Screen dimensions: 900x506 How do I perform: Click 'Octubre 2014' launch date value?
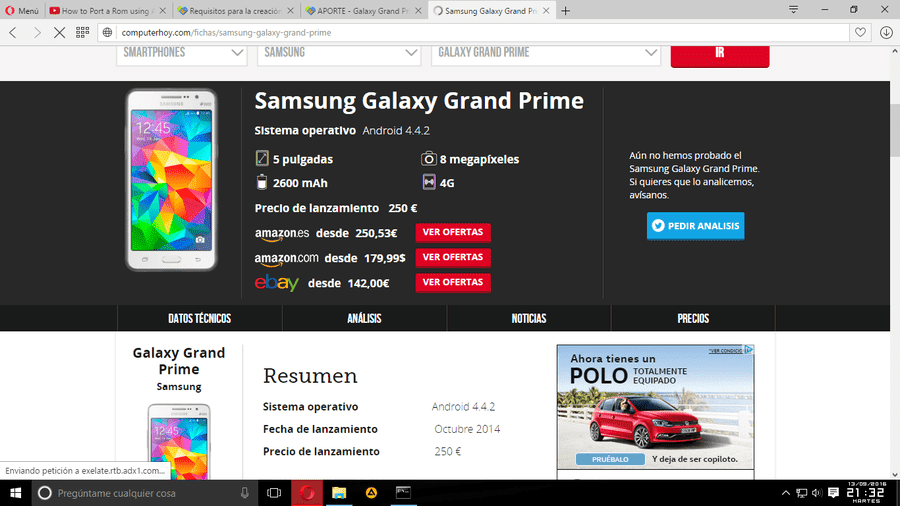point(467,429)
